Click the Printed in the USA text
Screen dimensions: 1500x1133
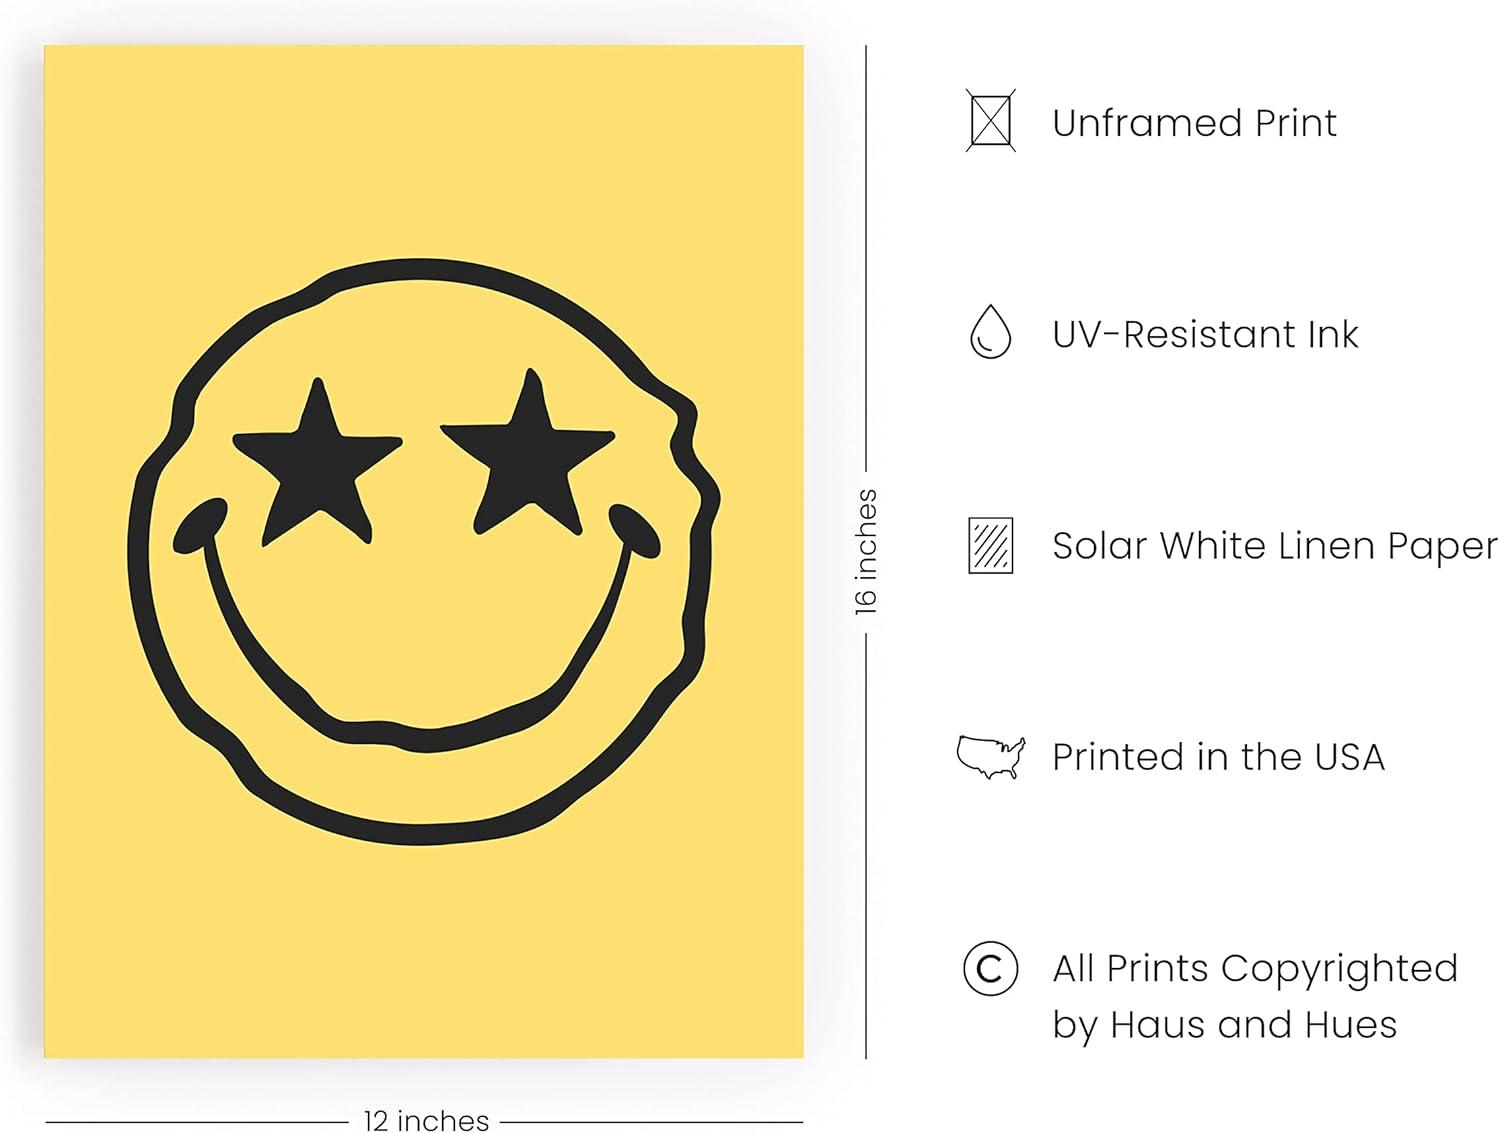1218,757
